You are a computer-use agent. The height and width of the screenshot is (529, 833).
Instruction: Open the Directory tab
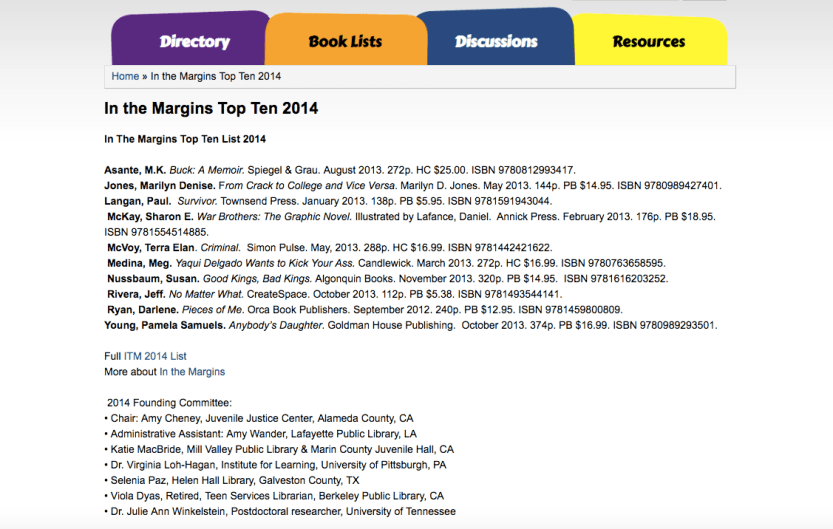[x=194, y=42]
